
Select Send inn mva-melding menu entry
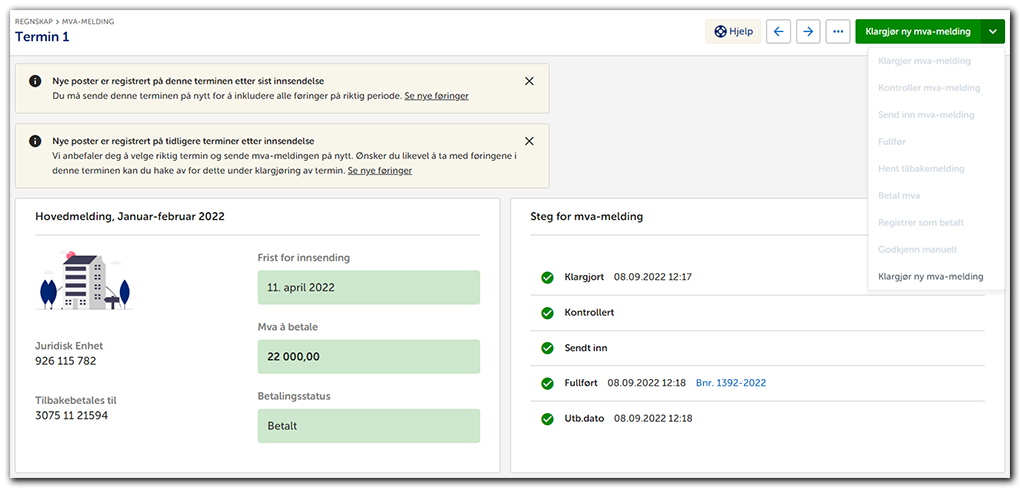click(926, 115)
